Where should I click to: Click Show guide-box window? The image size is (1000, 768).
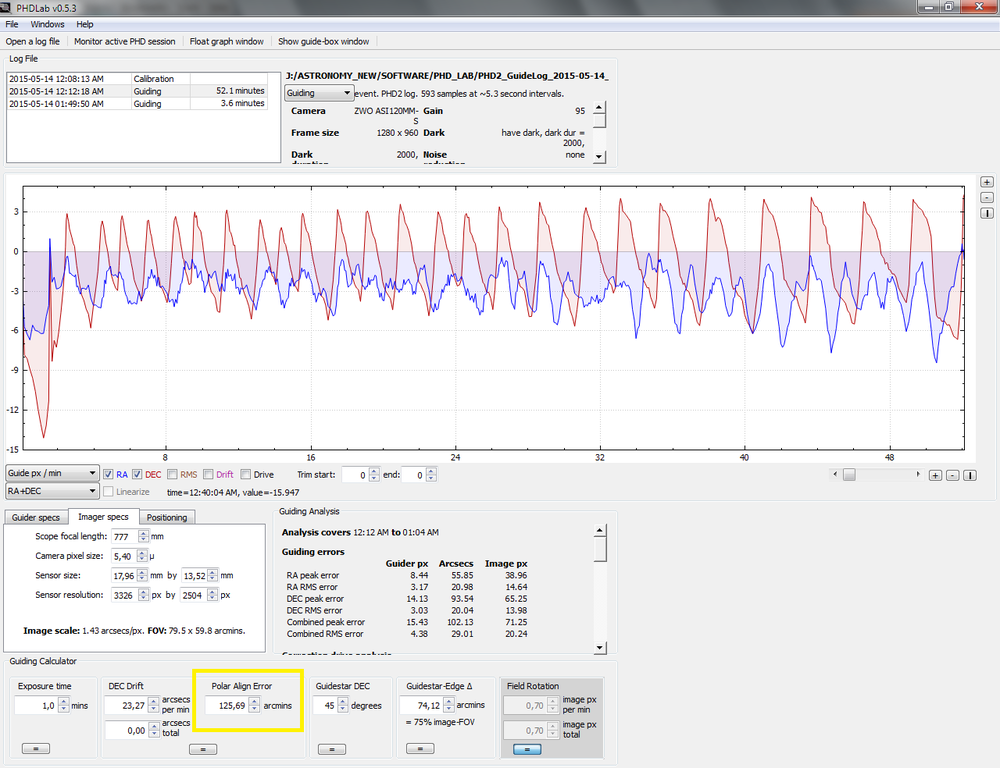323,42
